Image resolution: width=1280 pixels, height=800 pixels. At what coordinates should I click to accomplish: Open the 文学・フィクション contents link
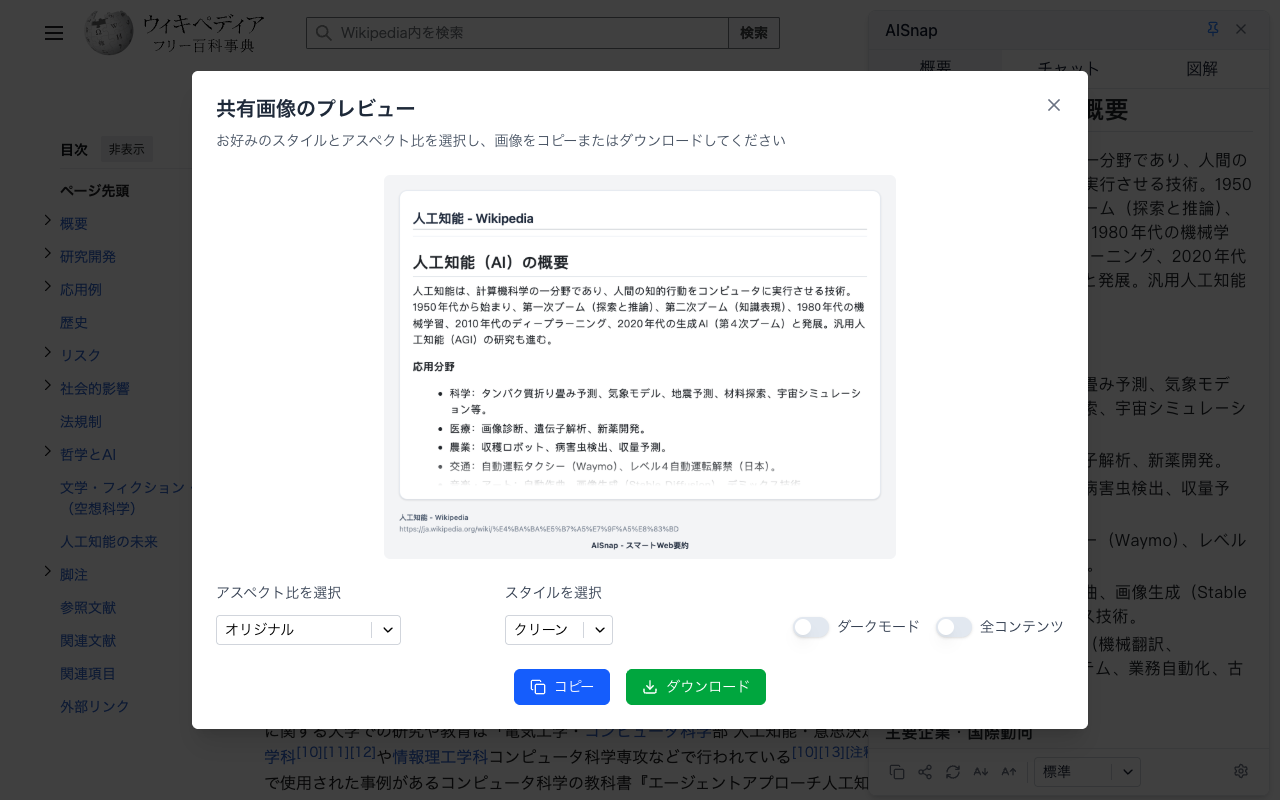124,498
